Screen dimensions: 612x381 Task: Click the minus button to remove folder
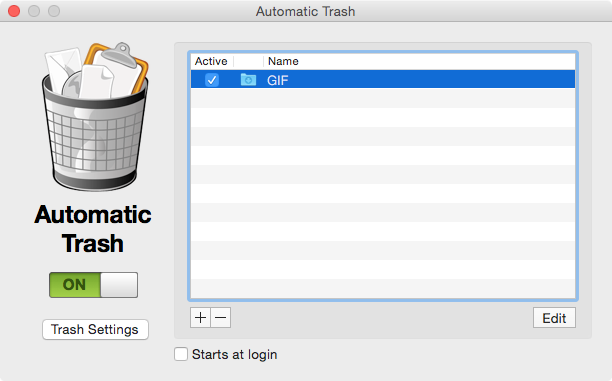pos(221,318)
